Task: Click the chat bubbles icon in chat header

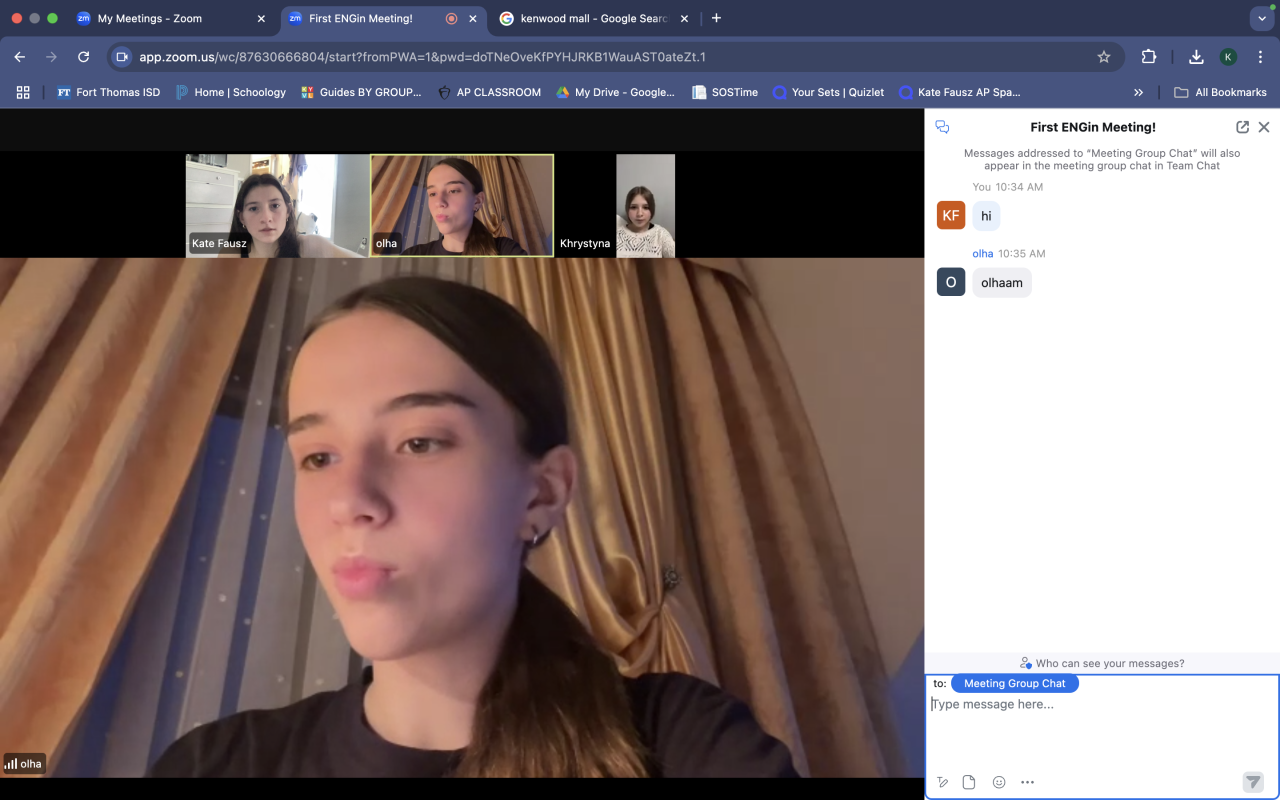Action: click(x=942, y=127)
